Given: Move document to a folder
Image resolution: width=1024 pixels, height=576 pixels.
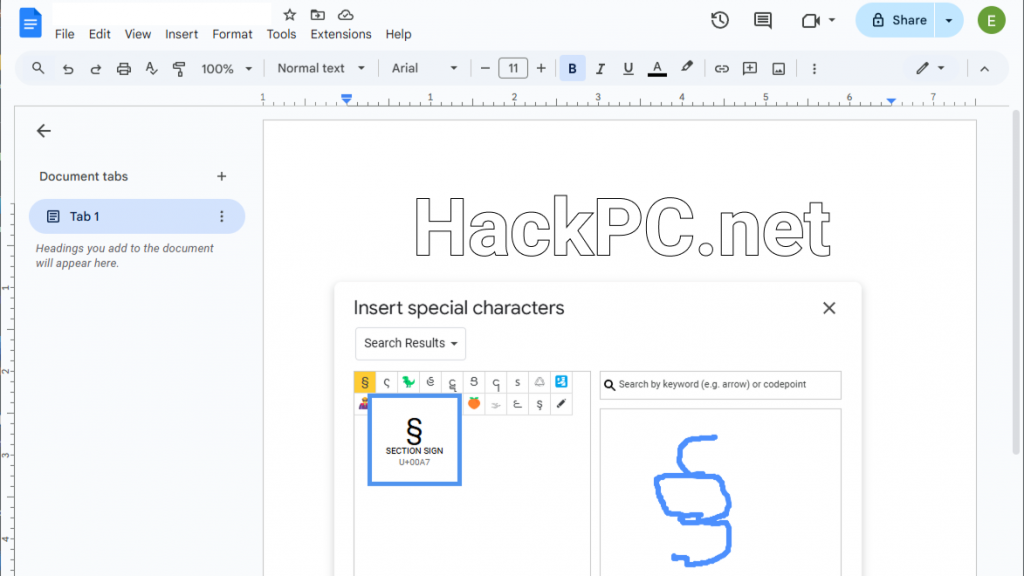Looking at the screenshot, I should [x=317, y=14].
